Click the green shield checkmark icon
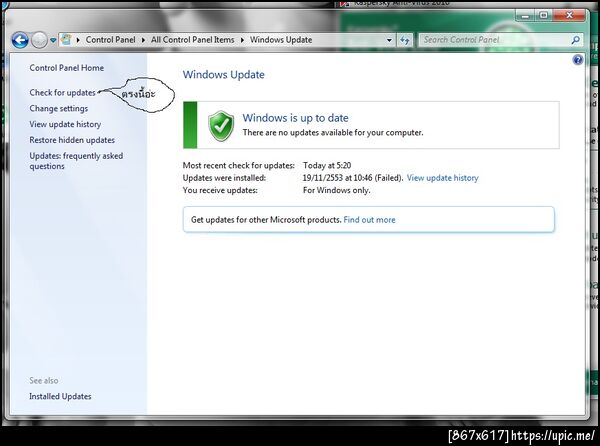 click(221, 126)
